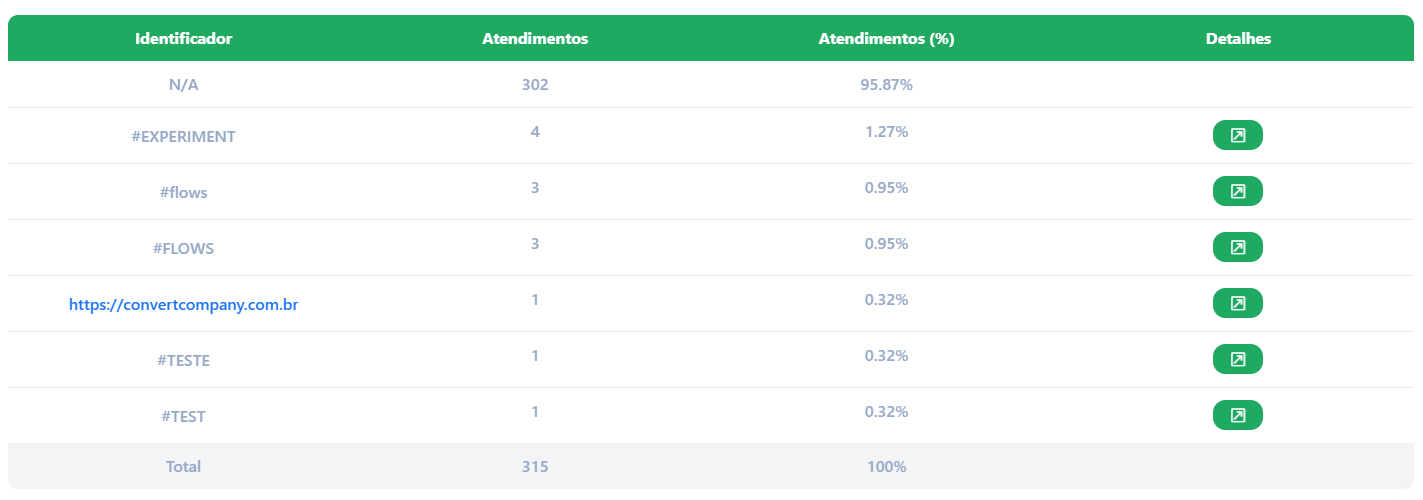
Task: Select the Total row label
Action: tap(183, 466)
